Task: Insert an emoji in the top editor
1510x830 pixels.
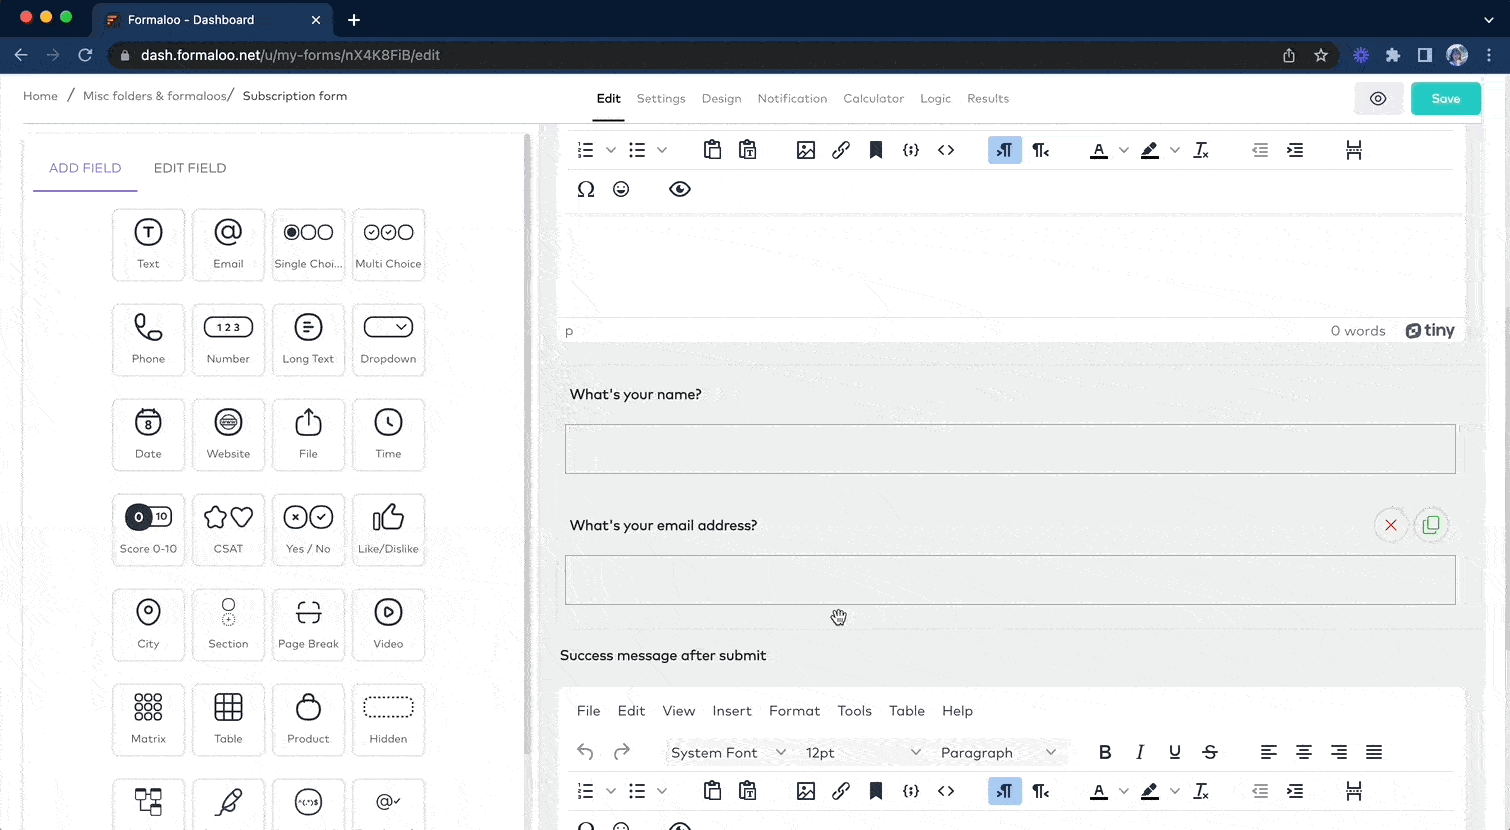Action: [x=621, y=189]
